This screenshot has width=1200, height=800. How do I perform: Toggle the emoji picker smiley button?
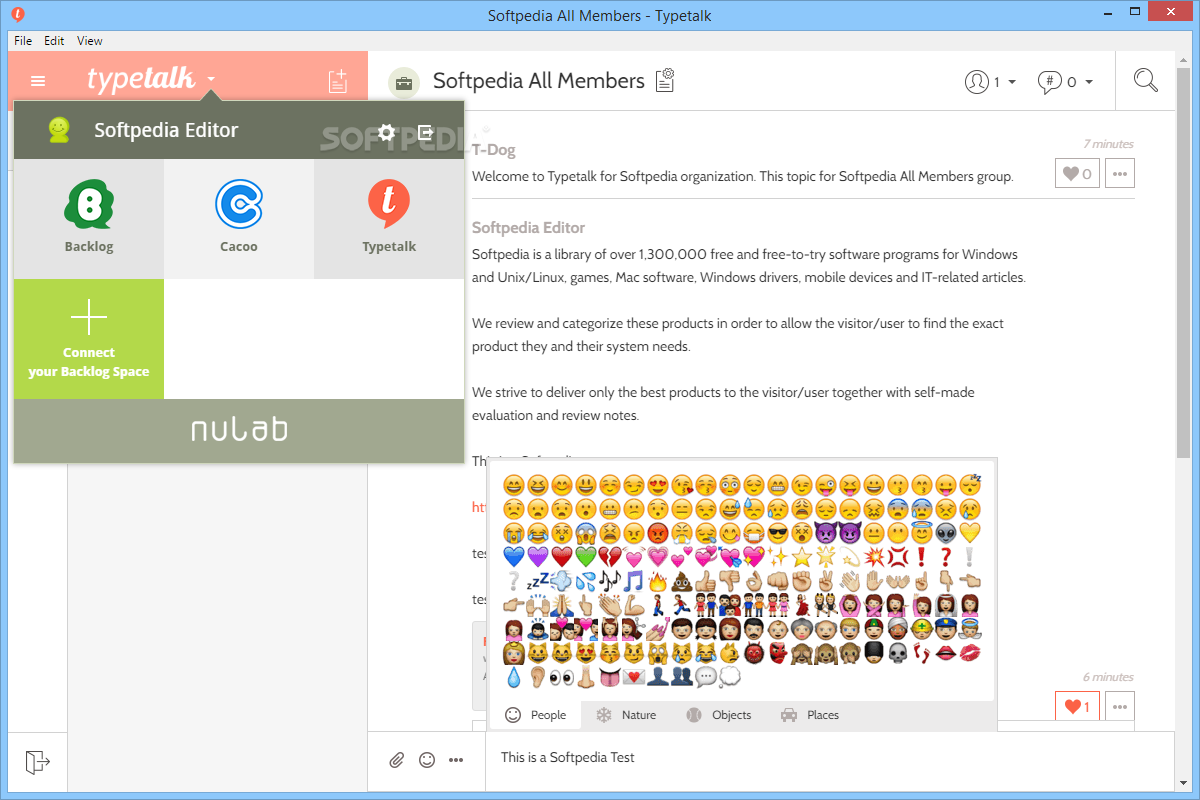pos(427,760)
